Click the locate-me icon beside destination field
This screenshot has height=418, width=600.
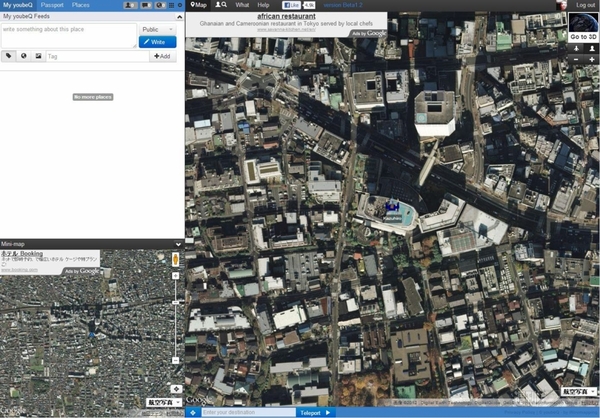[193, 413]
